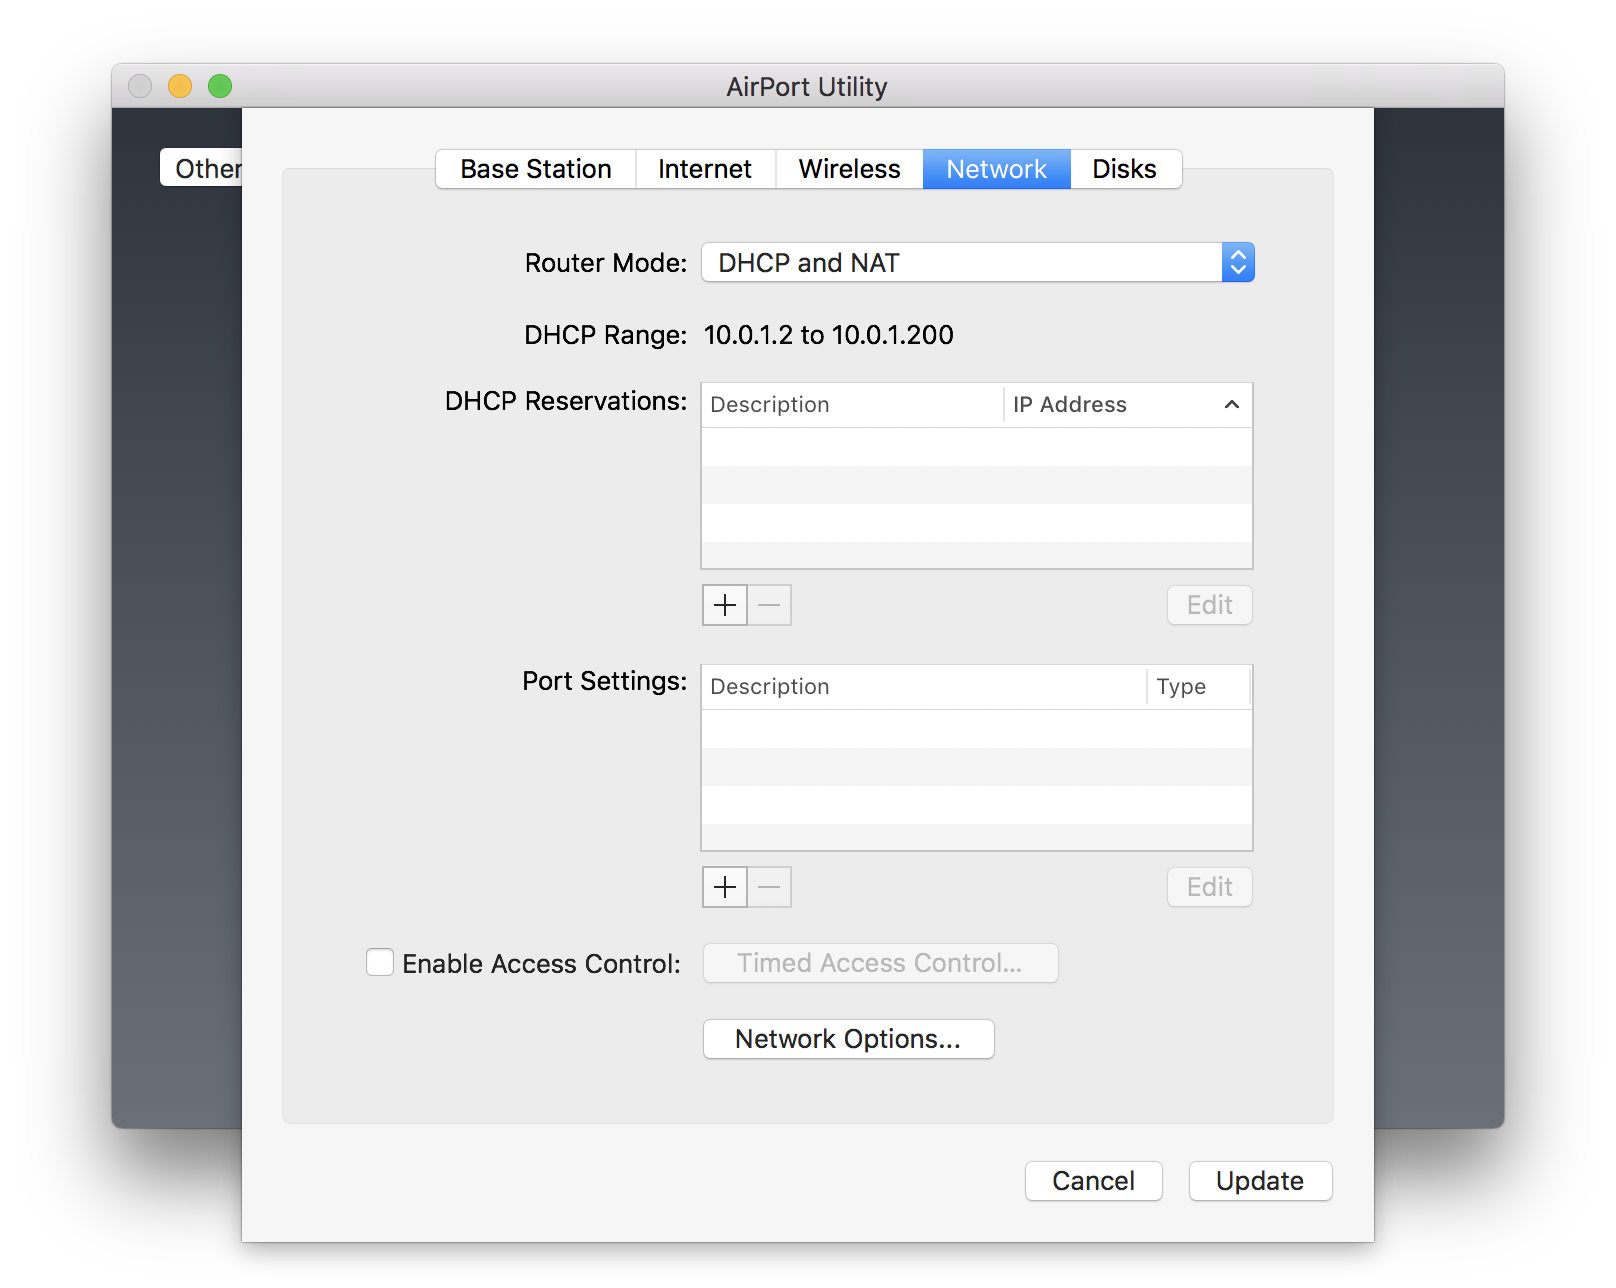Image resolution: width=1616 pixels, height=1288 pixels.
Task: Click Port Settings Type column header
Action: point(1199,687)
